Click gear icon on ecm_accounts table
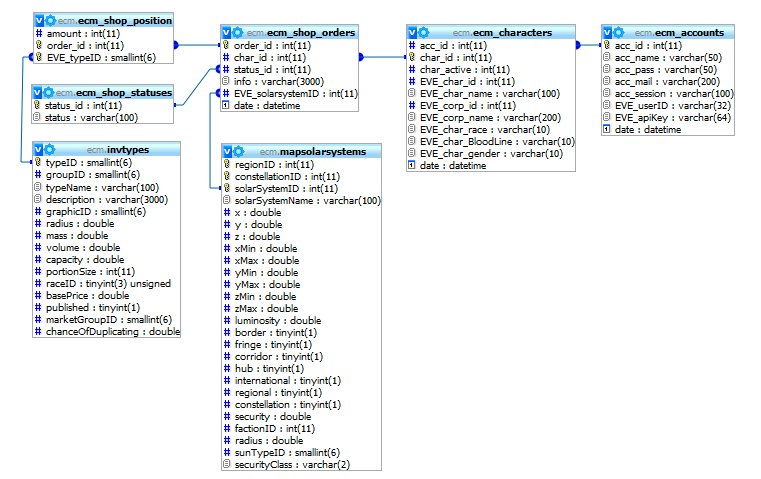761x479 pixels. pyautogui.click(x=618, y=33)
